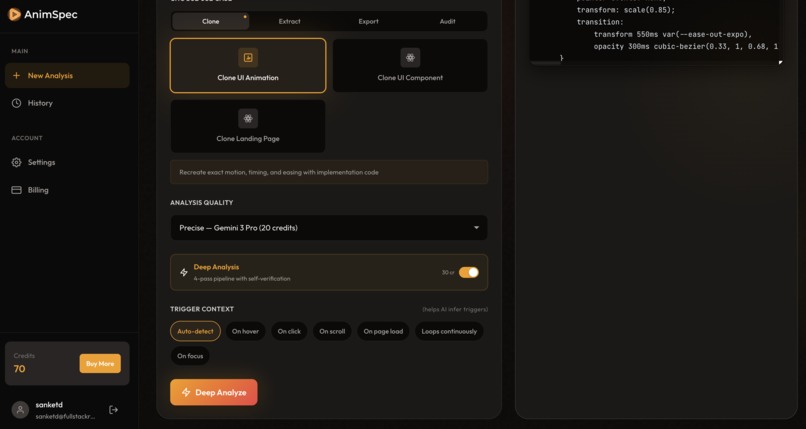Click the code block horizontal scrollbar

click(546, 63)
